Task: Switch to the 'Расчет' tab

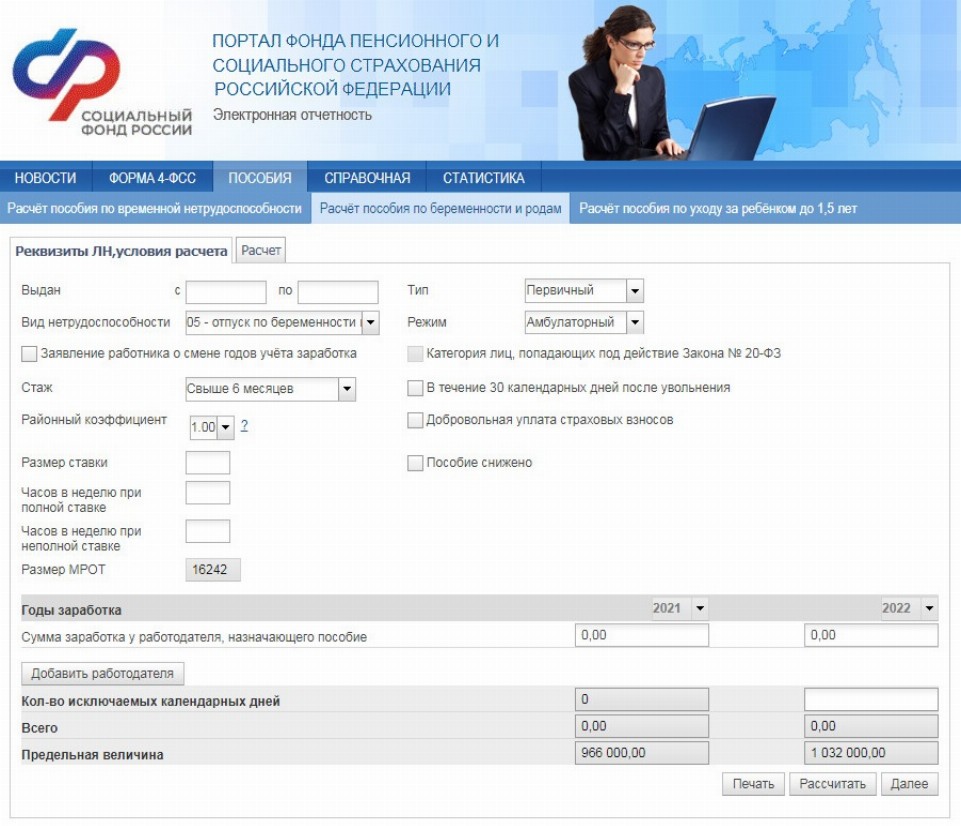Action: pyautogui.click(x=261, y=251)
